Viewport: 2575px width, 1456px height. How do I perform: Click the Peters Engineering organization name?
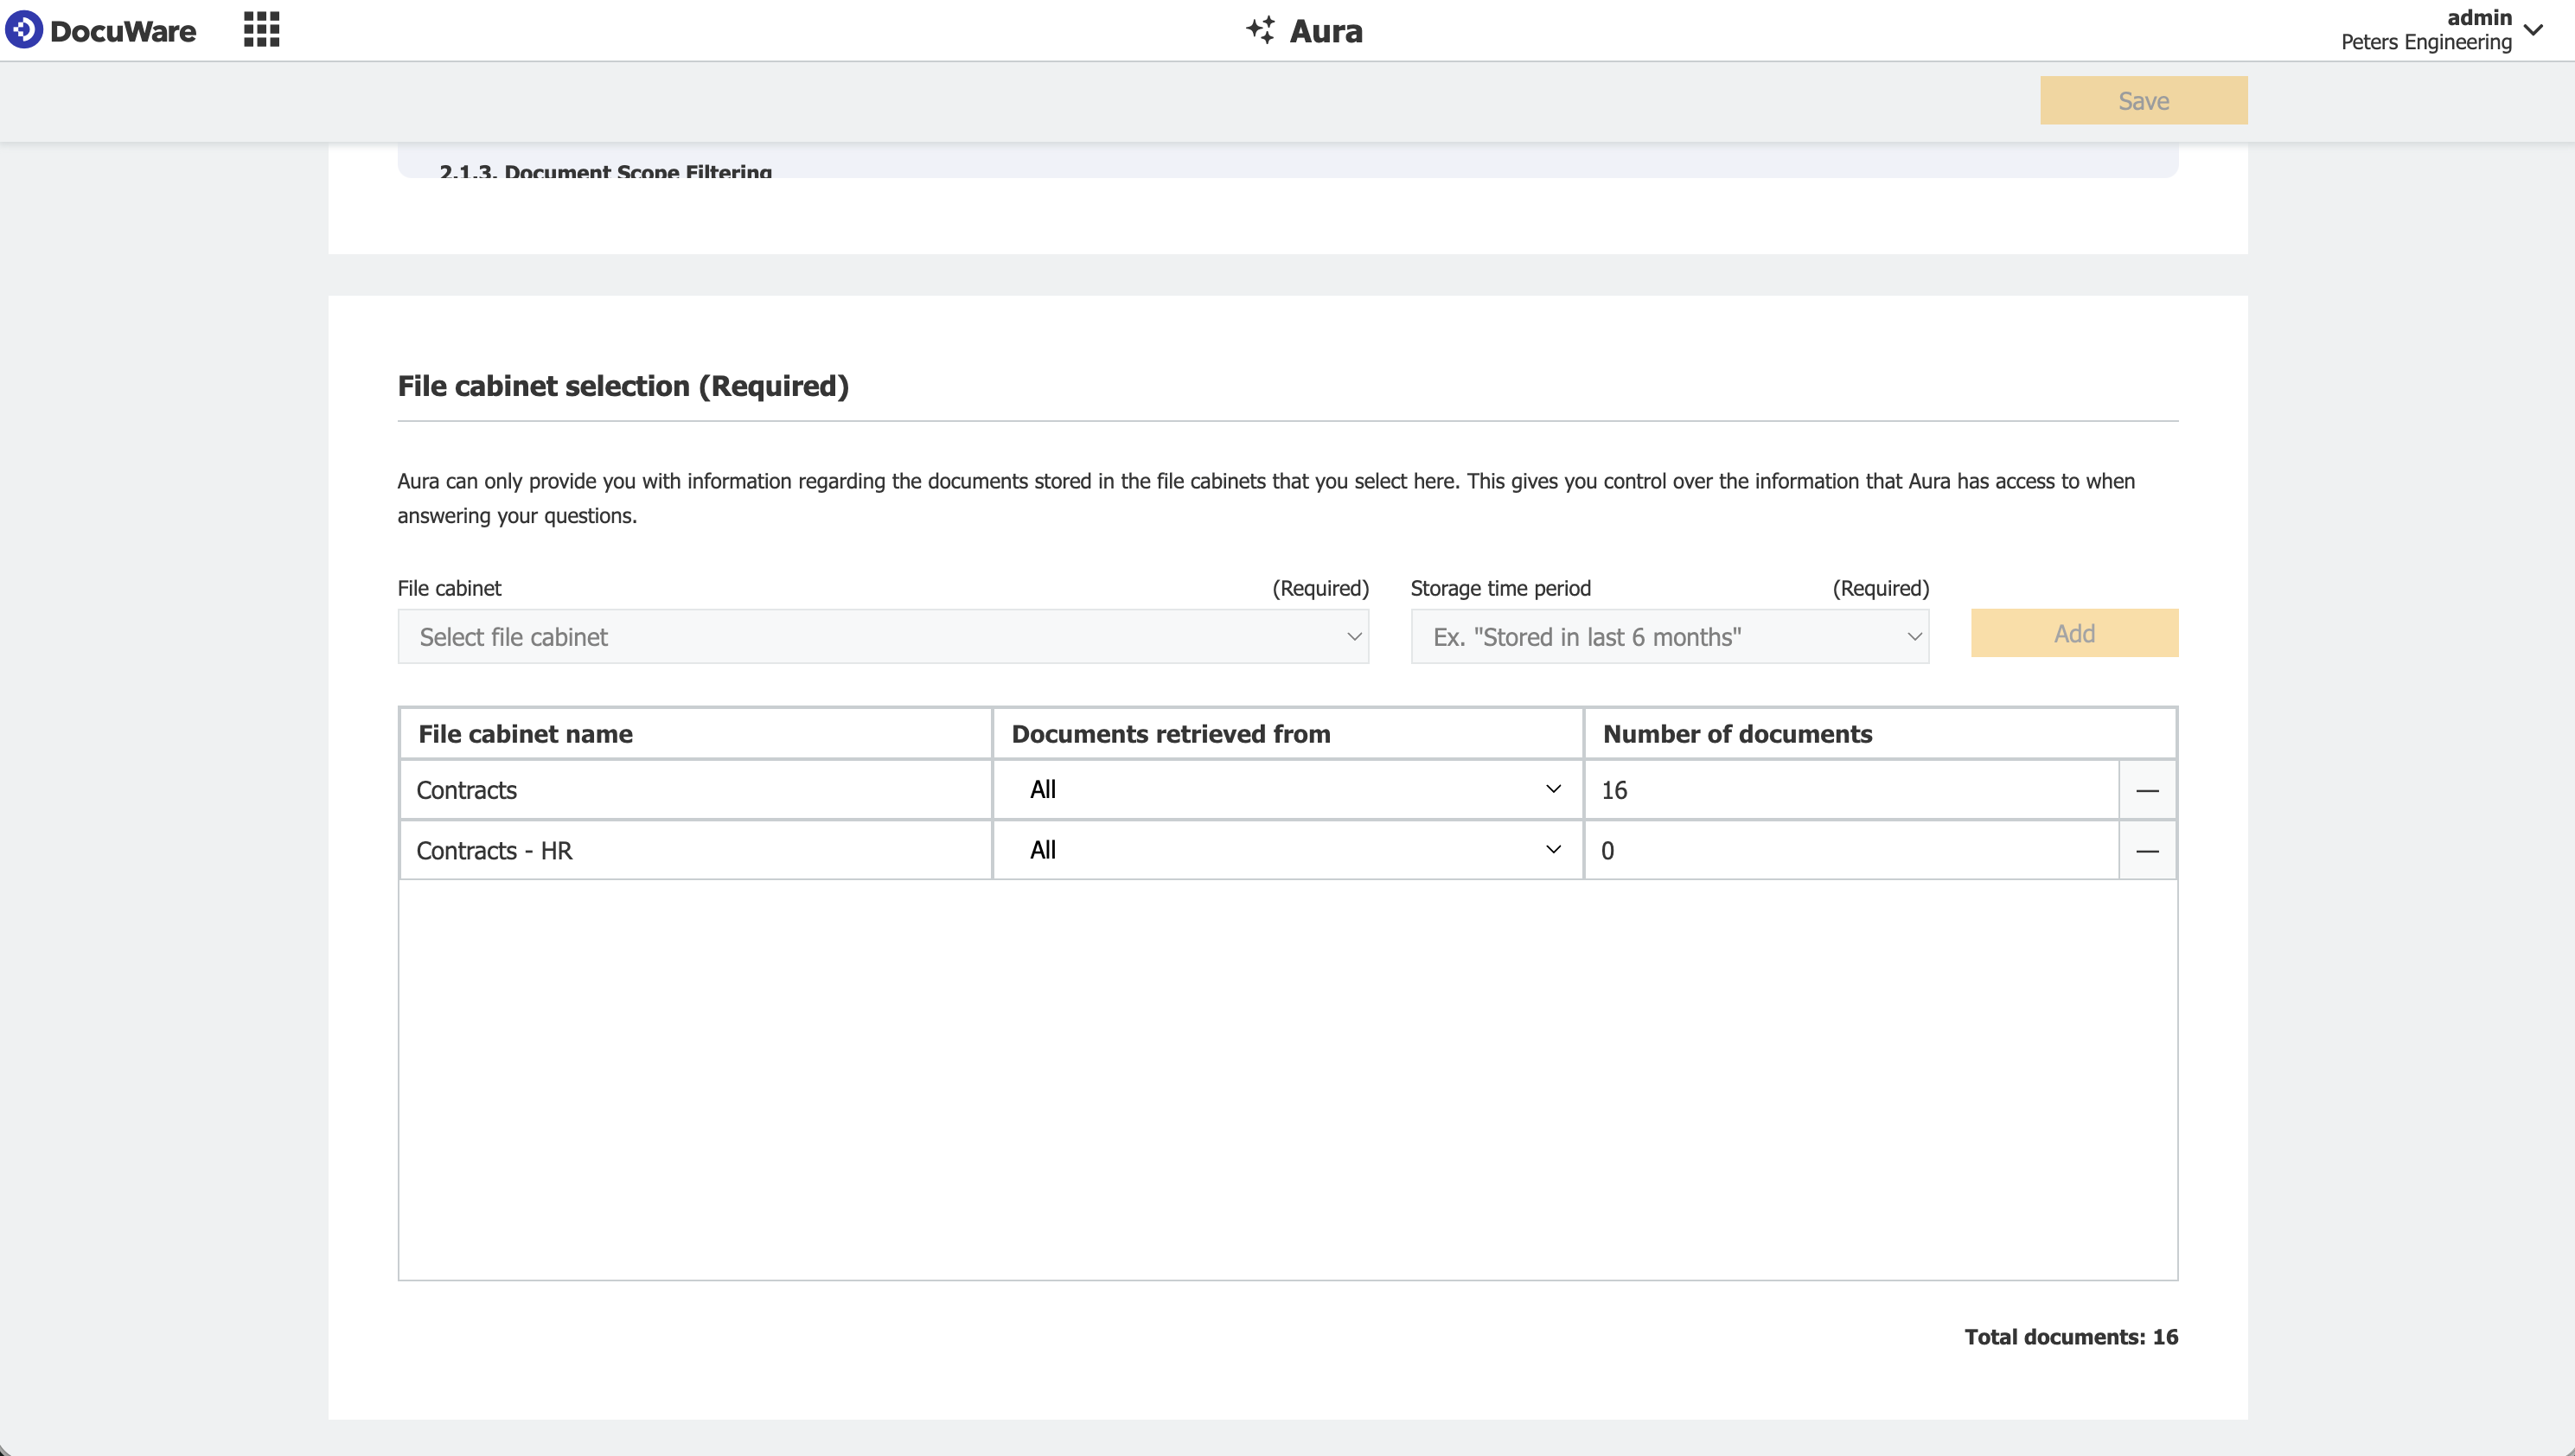pyautogui.click(x=2426, y=42)
